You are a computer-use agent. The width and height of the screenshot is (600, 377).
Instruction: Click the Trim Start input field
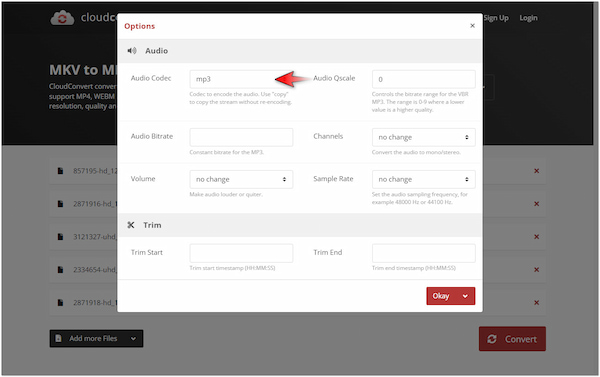[x=241, y=253]
